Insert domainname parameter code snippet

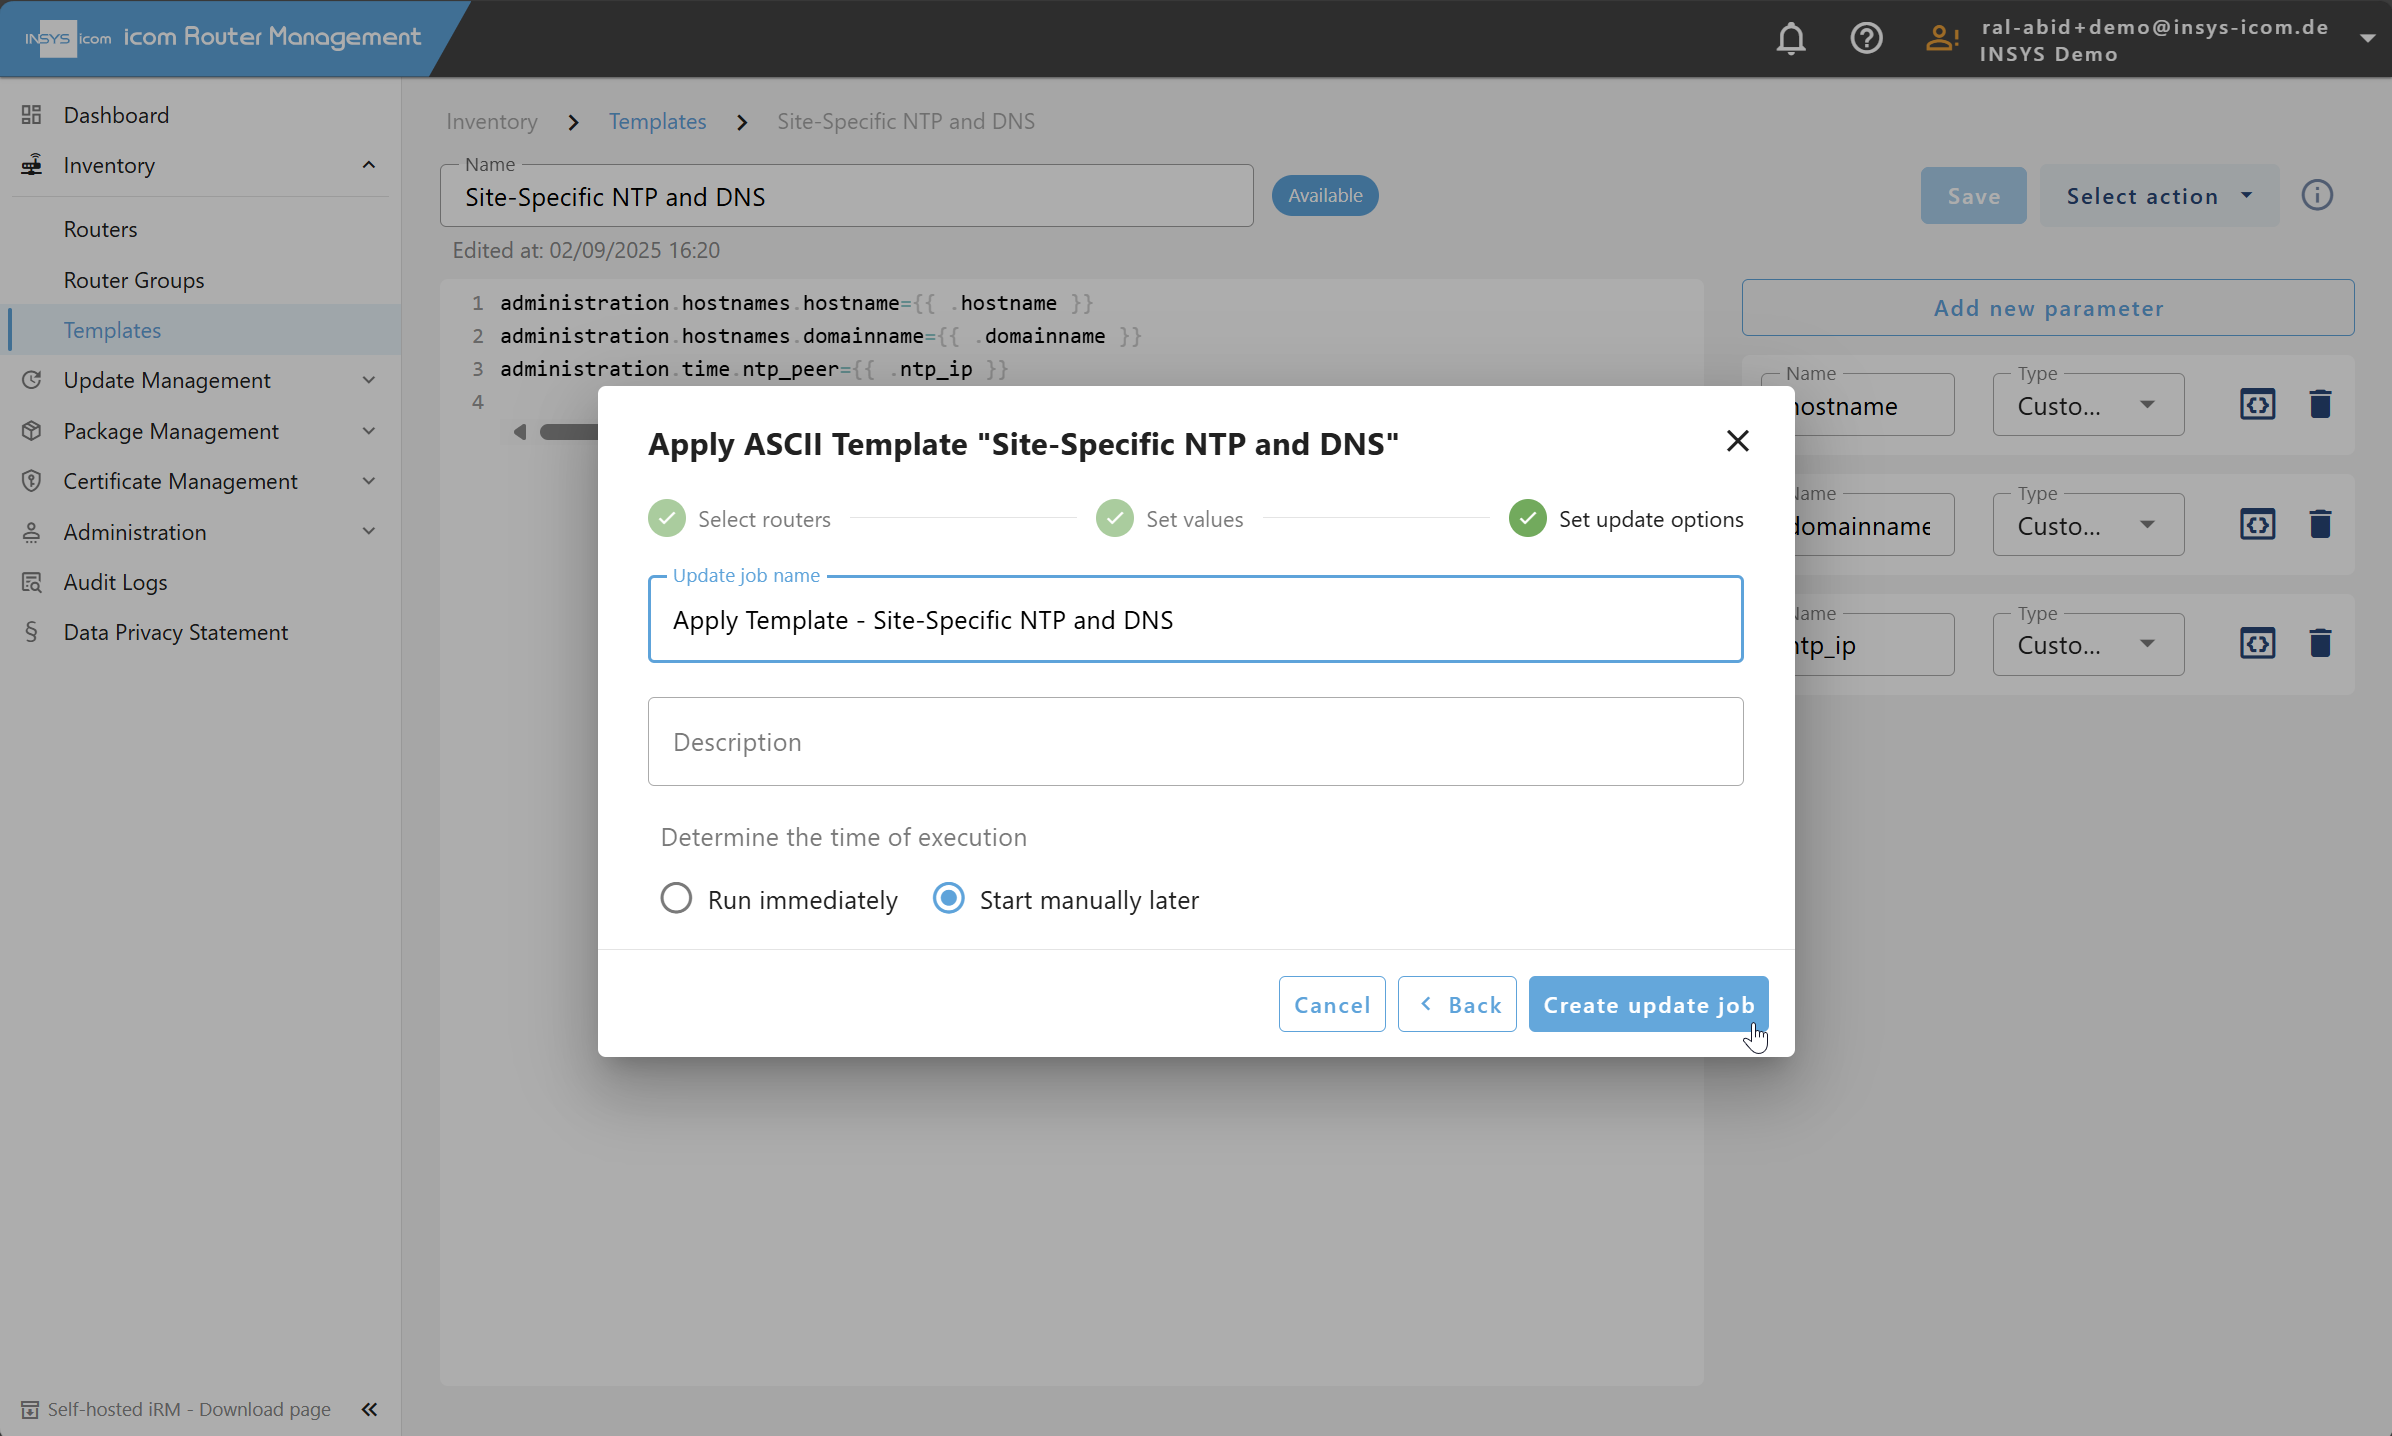pos(2257,524)
